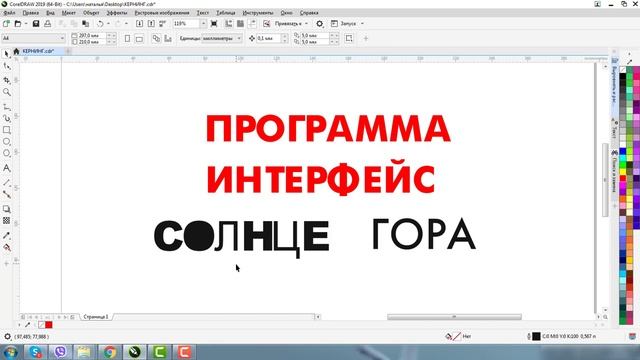Screen dimensions: 640x360
Task: Open the Bitmaps menu
Action: click(x=162, y=13)
